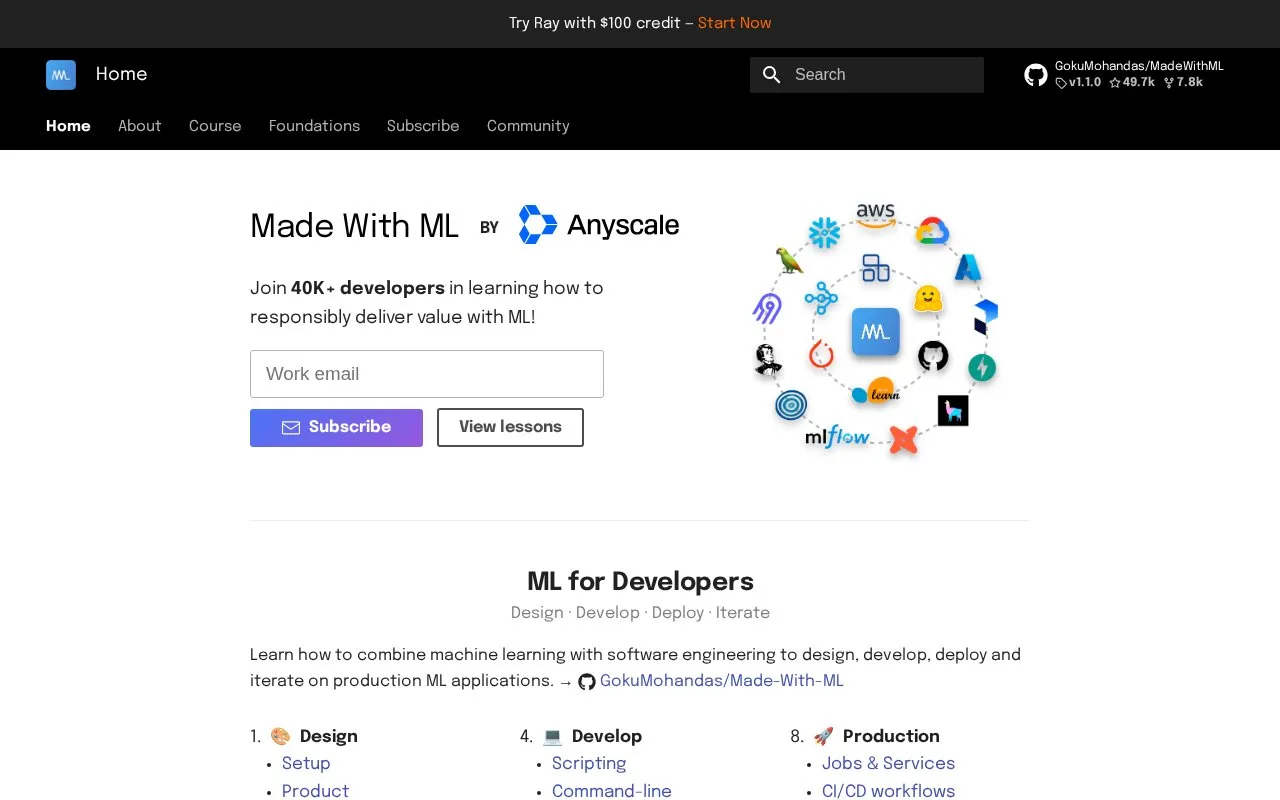1280x800 pixels.
Task: Click the orange X icon in the graphic
Action: click(x=903, y=439)
